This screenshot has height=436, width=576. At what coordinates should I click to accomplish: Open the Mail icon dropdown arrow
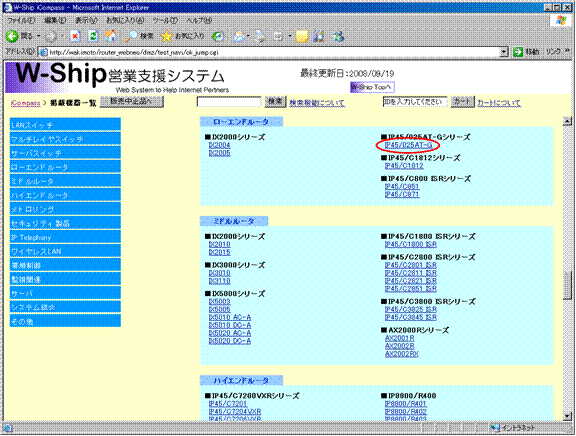(x=248, y=36)
